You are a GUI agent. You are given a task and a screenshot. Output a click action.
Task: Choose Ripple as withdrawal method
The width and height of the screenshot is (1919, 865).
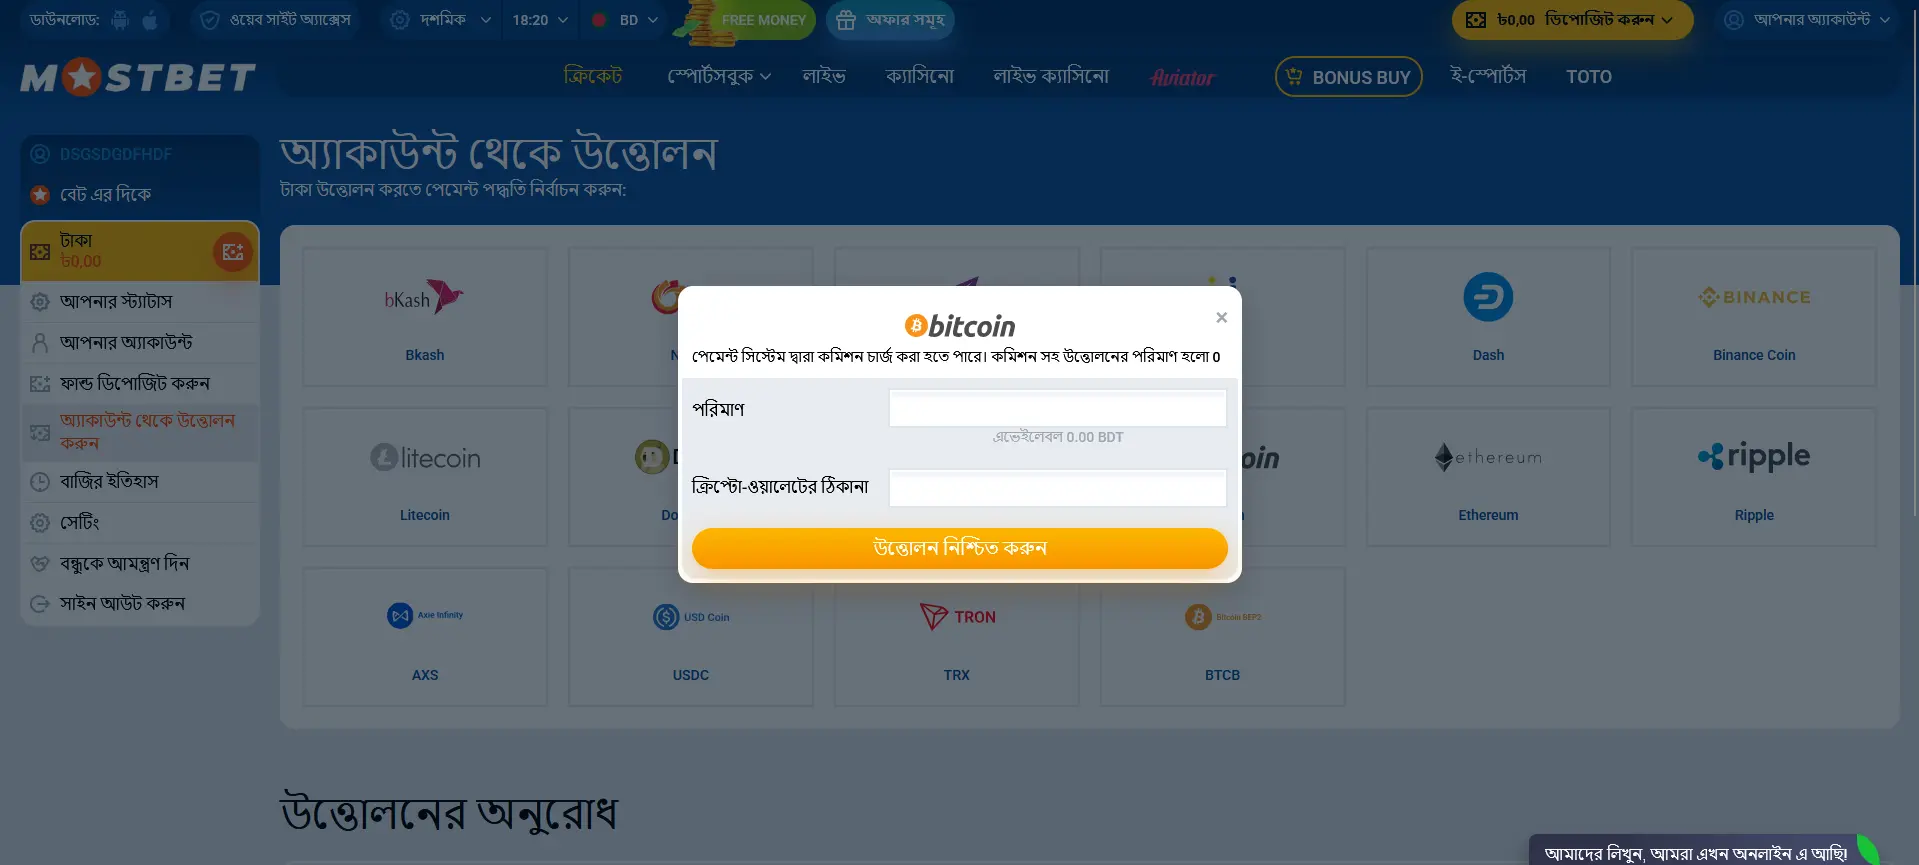pos(1753,477)
